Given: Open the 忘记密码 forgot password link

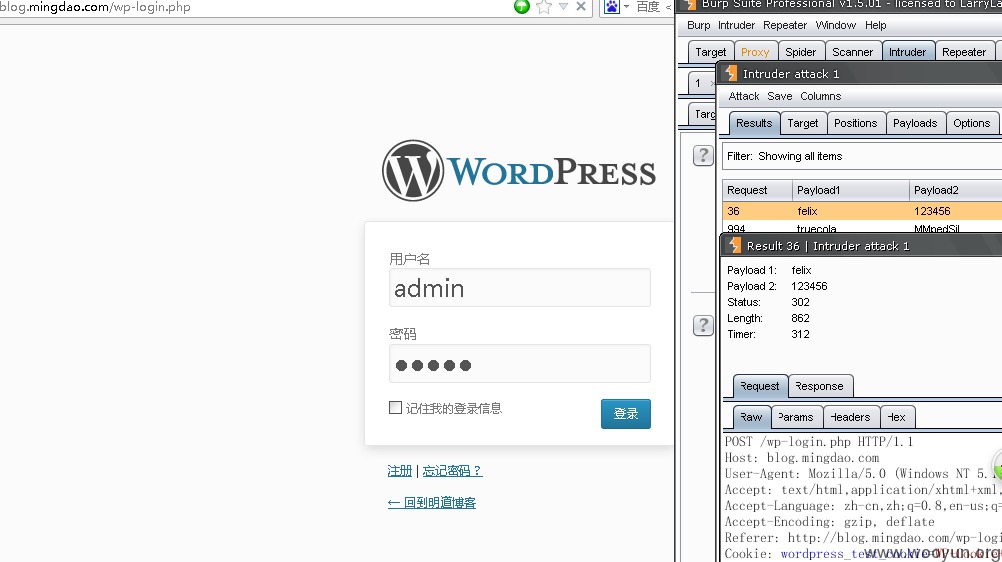Looking at the screenshot, I should [x=452, y=471].
